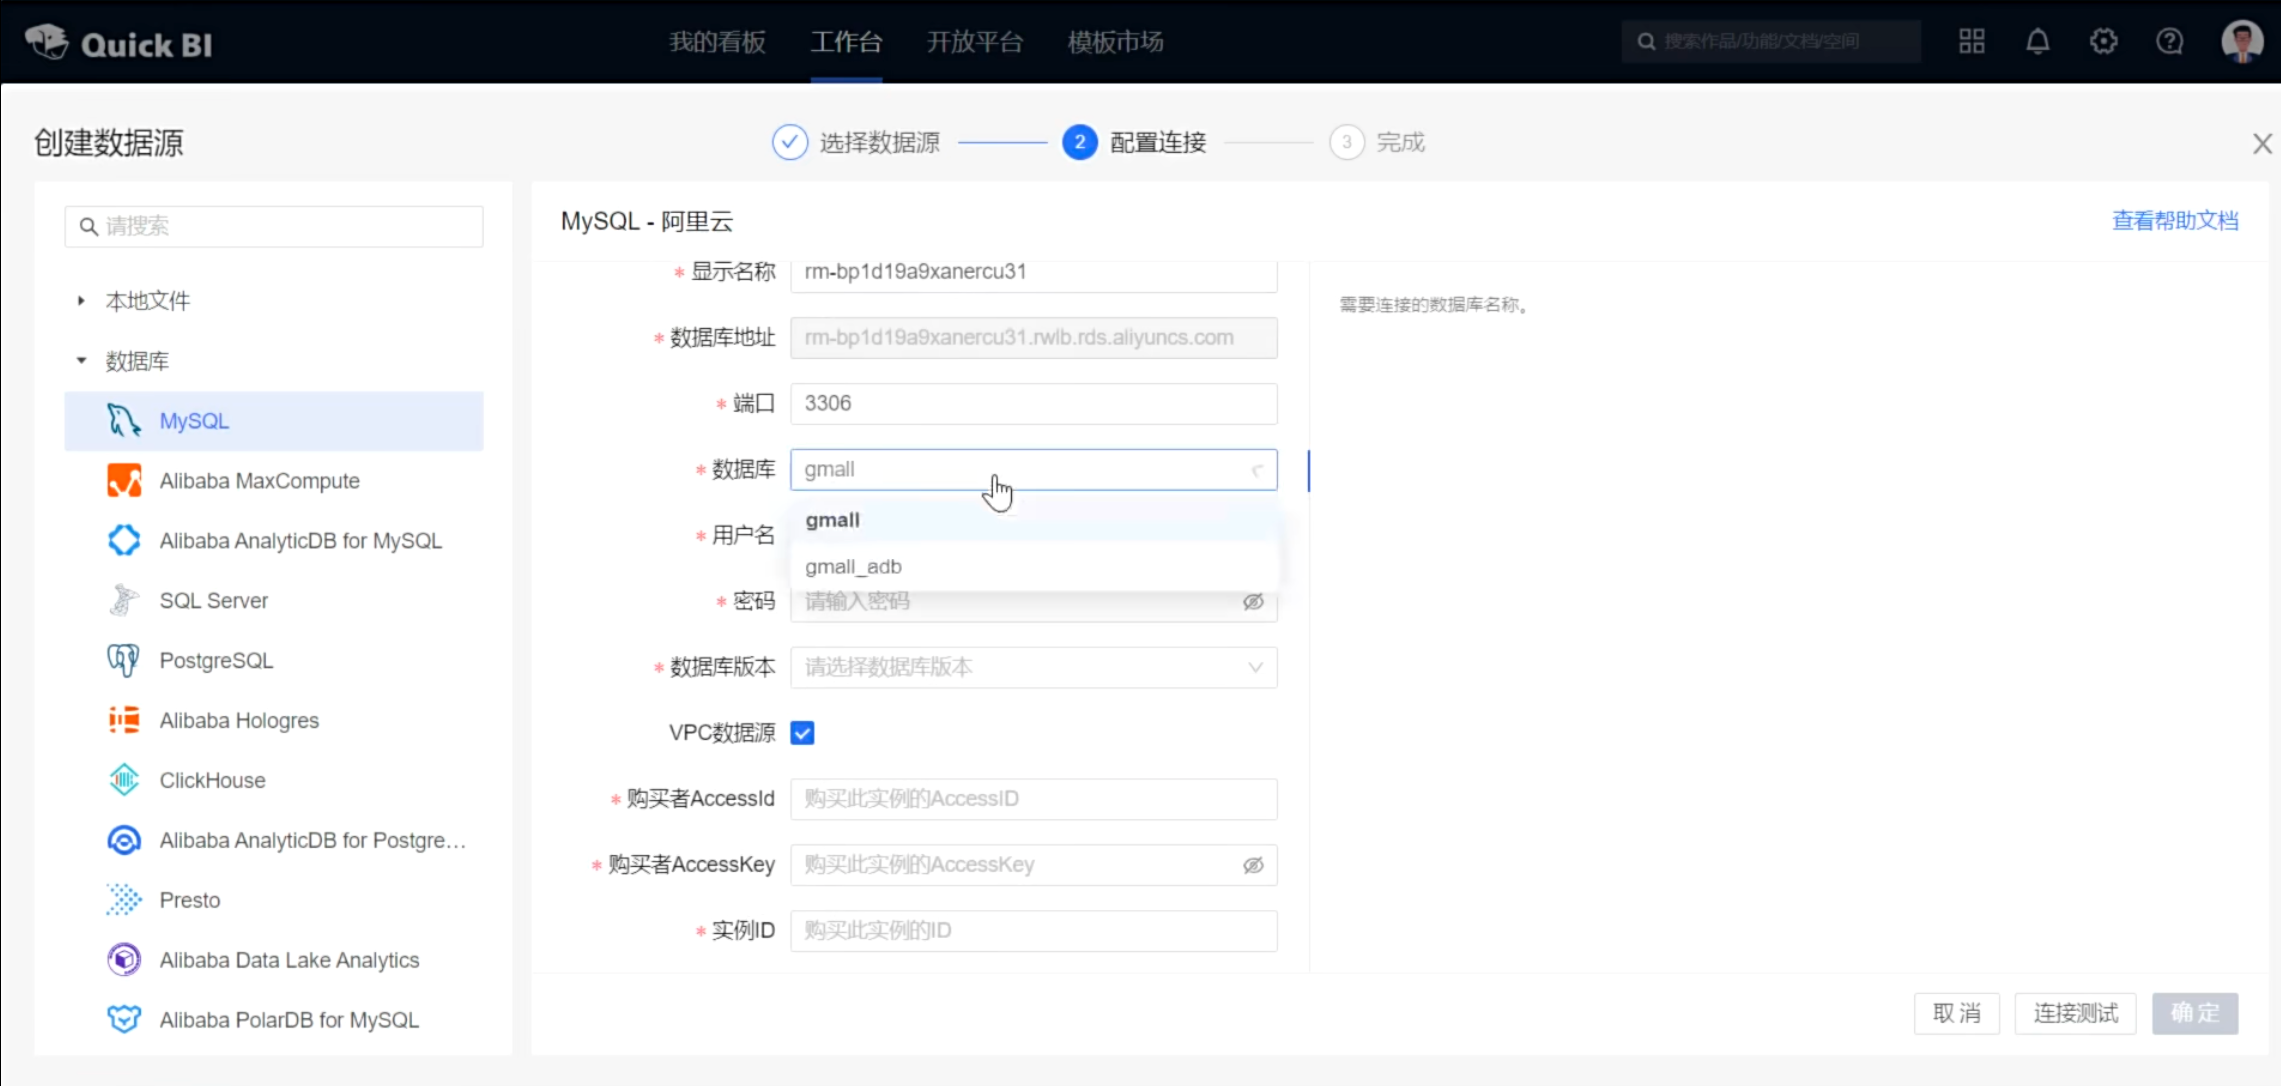Click the ClickHouse icon
This screenshot has height=1086, width=2281.
pos(124,780)
